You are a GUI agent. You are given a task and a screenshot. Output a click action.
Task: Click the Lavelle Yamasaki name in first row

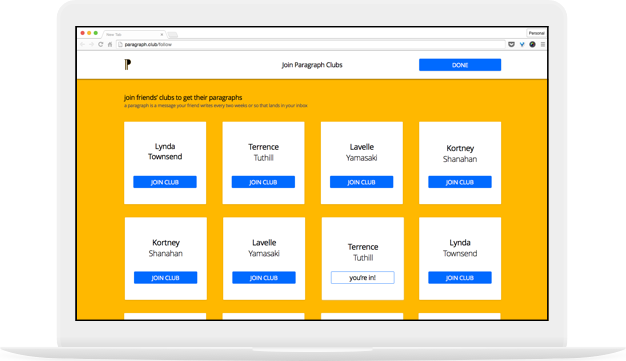(362, 152)
